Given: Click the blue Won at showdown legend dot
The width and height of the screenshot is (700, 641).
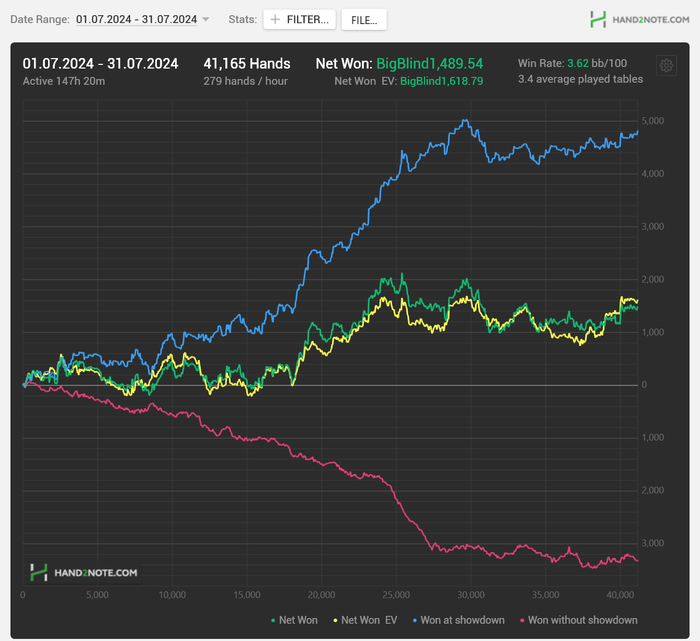Looking at the screenshot, I should (415, 620).
